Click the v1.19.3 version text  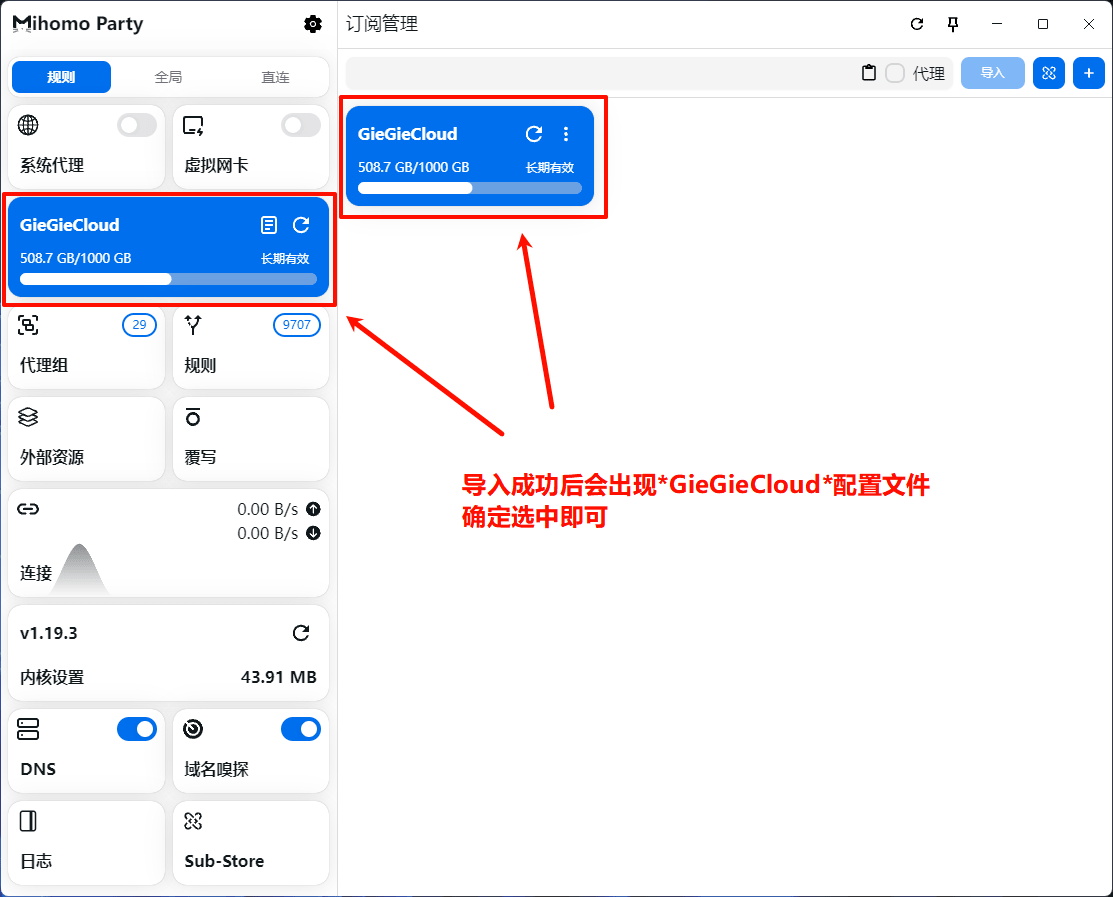[x=49, y=633]
